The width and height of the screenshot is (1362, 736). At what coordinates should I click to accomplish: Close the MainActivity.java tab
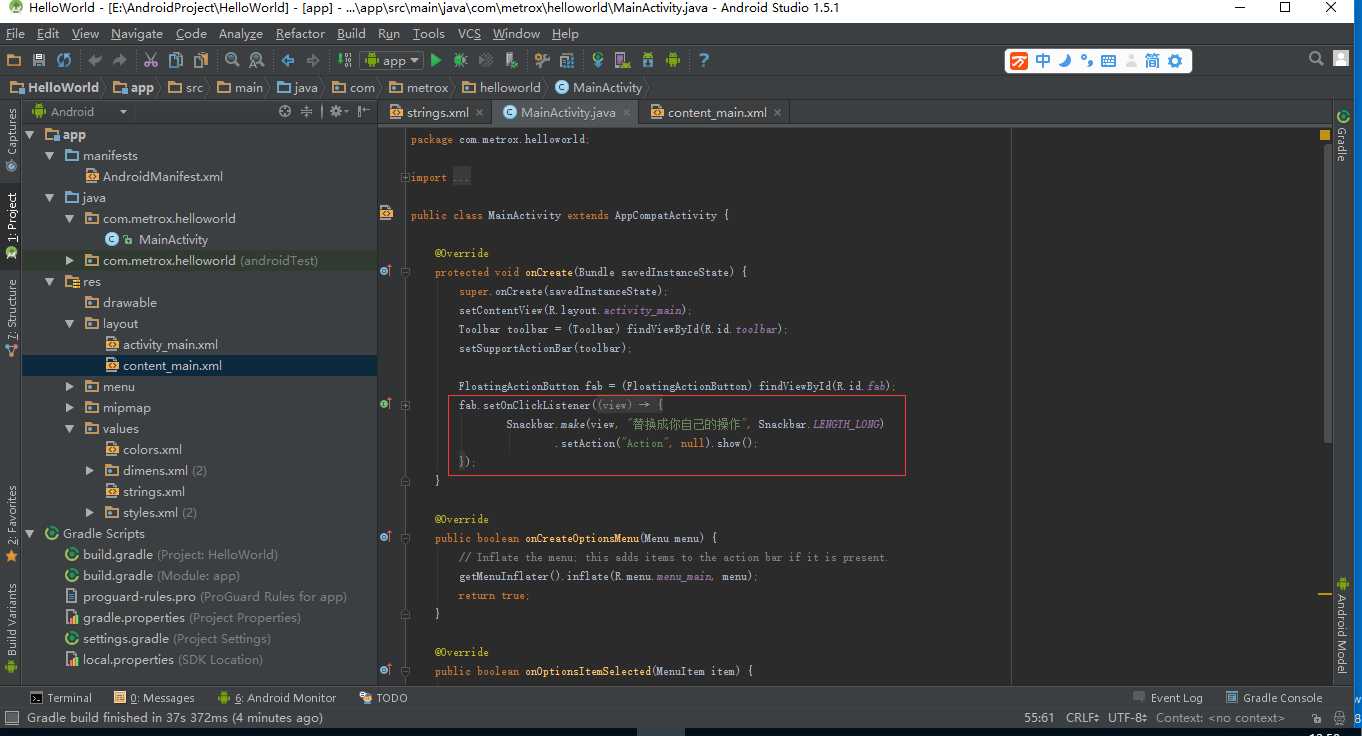(x=627, y=112)
